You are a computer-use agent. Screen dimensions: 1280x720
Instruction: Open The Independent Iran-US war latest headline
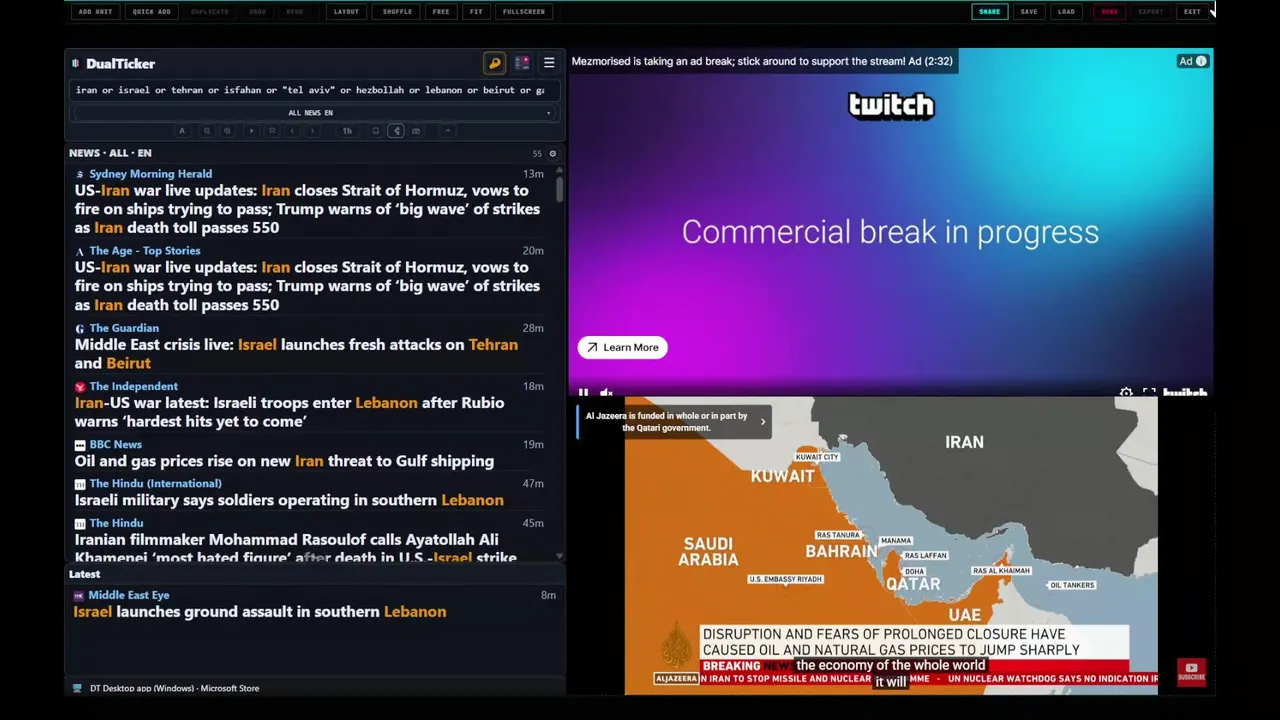tap(290, 412)
